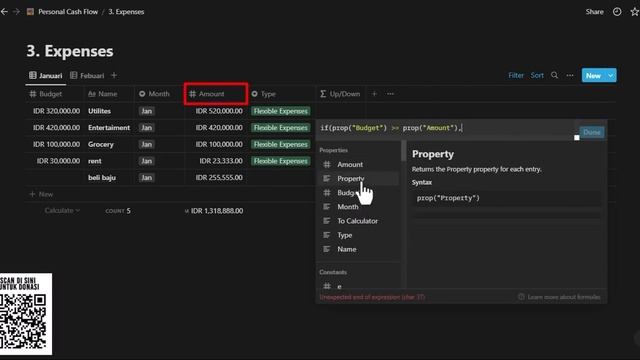Open Learn more about formulas link
This screenshot has height=360, width=640.
tap(559, 297)
